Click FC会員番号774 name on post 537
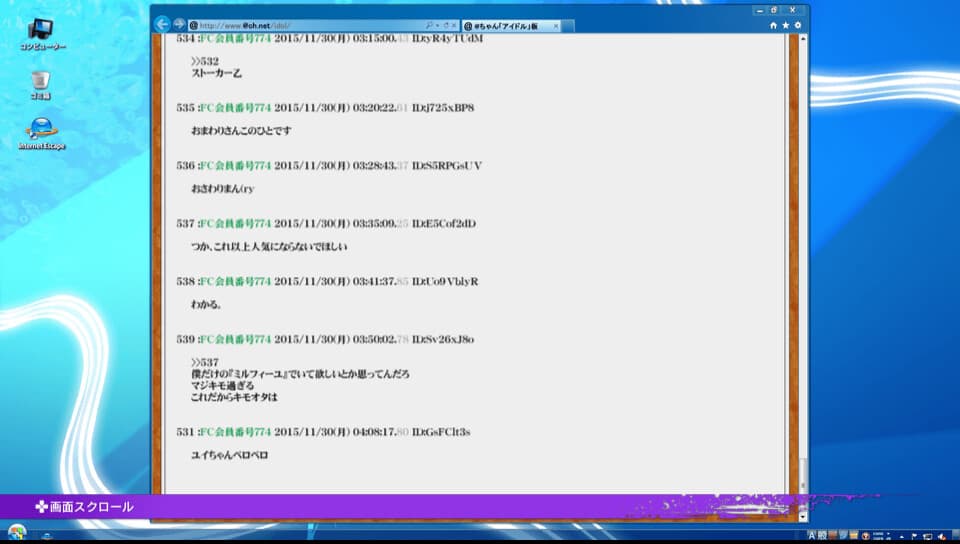 tap(236, 223)
